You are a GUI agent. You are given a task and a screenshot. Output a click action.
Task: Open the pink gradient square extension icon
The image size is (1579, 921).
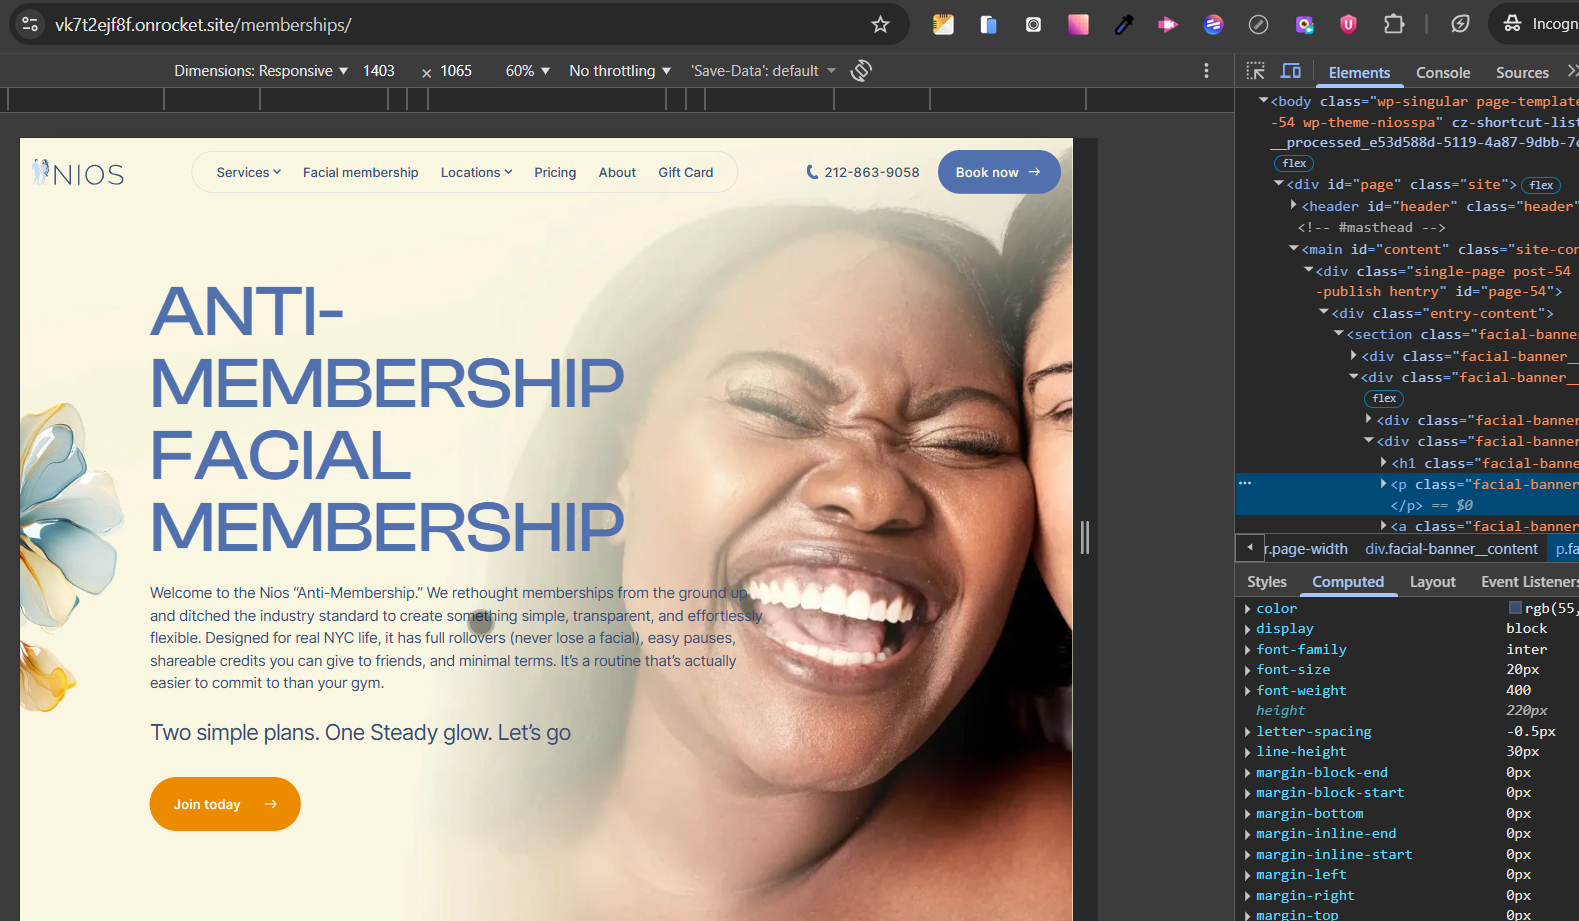1078,24
